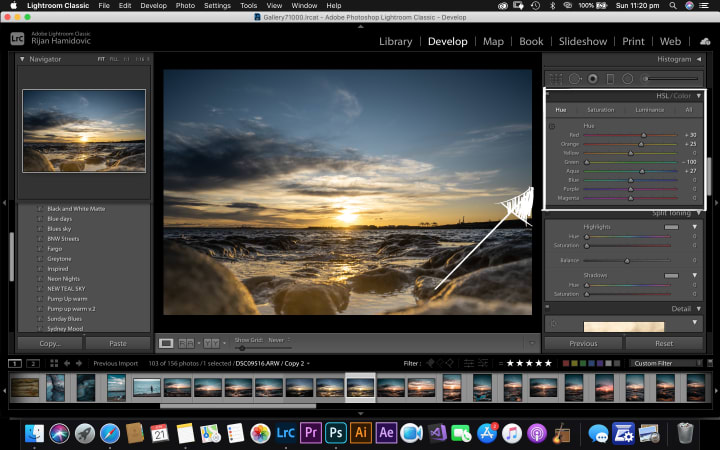The width and height of the screenshot is (720, 450).
Task: Filter by flagged status flag icon
Action: click(430, 363)
